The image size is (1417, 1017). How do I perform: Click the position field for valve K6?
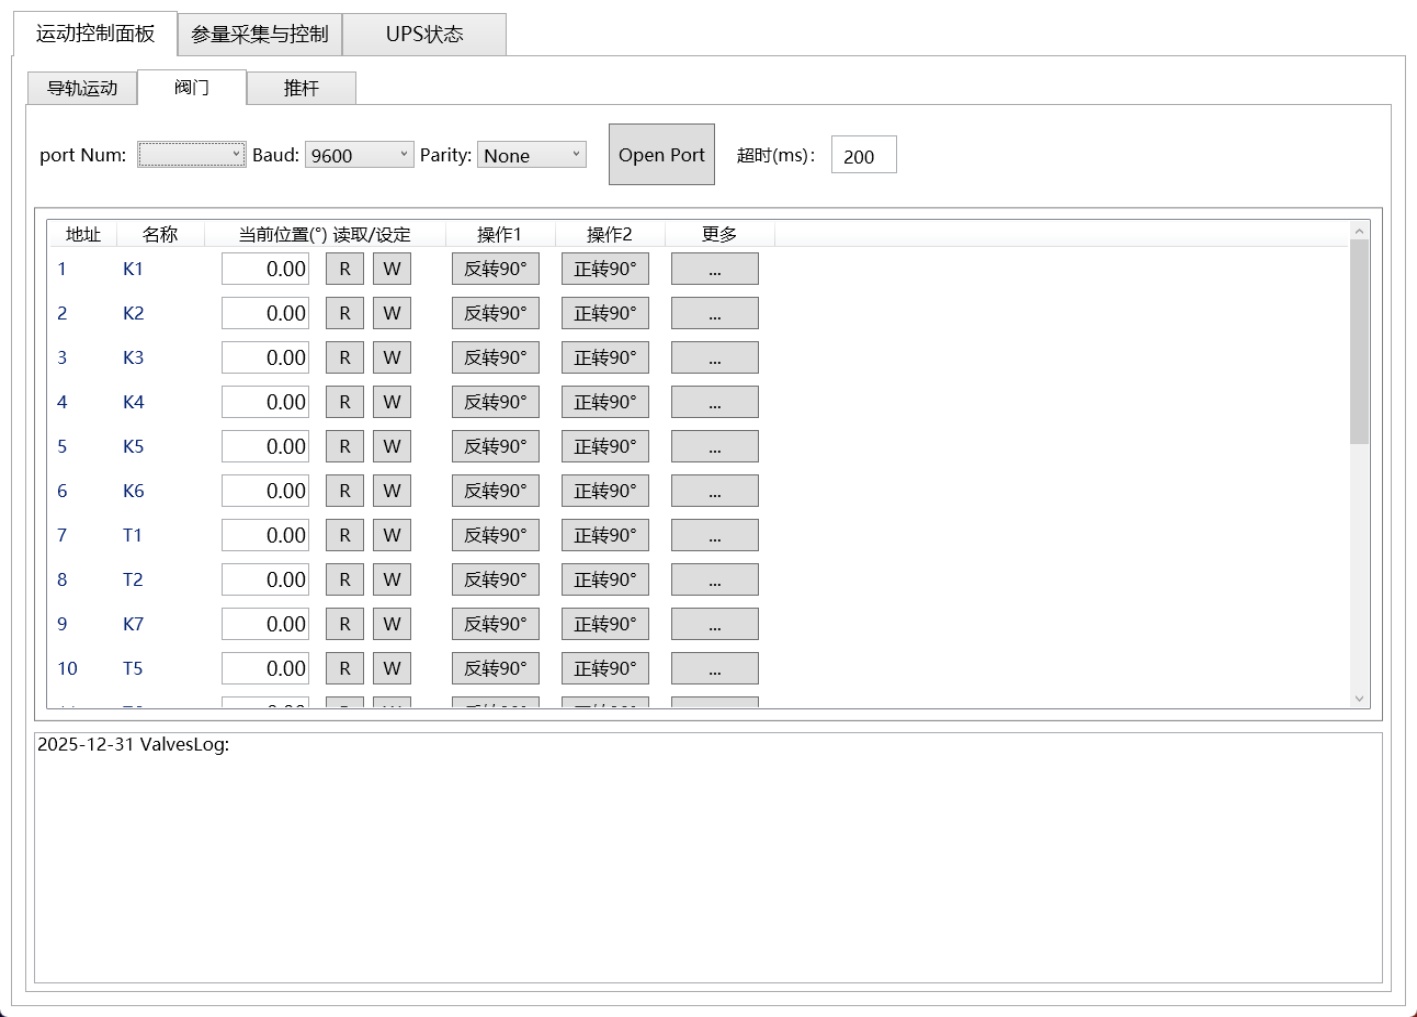265,491
